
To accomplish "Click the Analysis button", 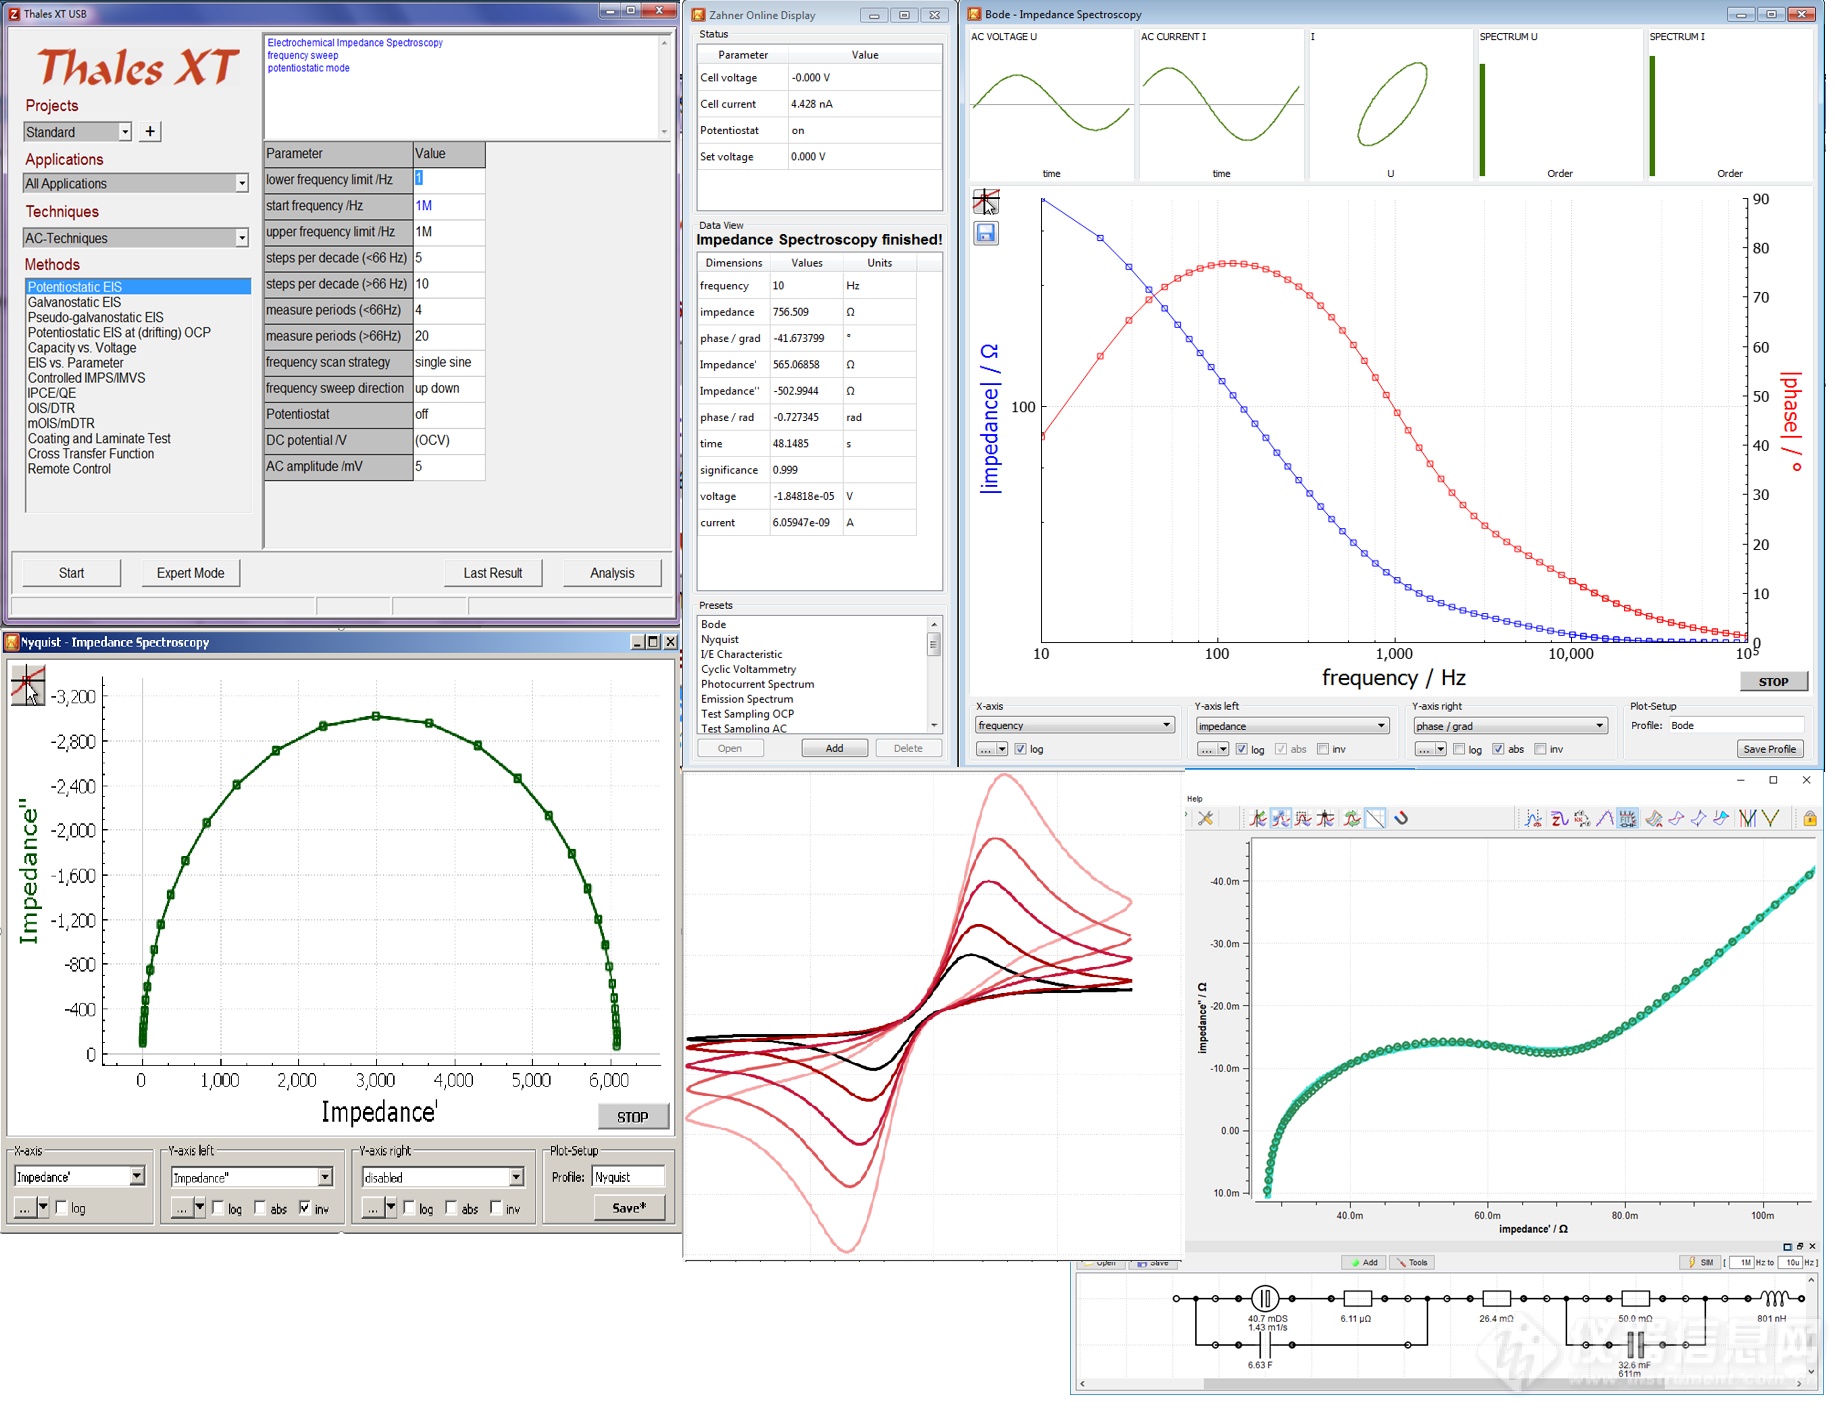I will (x=612, y=573).
